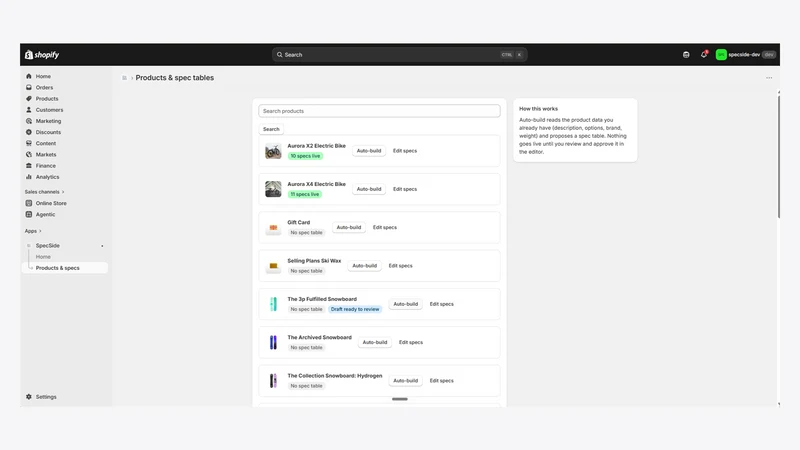
Task: Click the magnifier icon in top search
Action: click(280, 55)
